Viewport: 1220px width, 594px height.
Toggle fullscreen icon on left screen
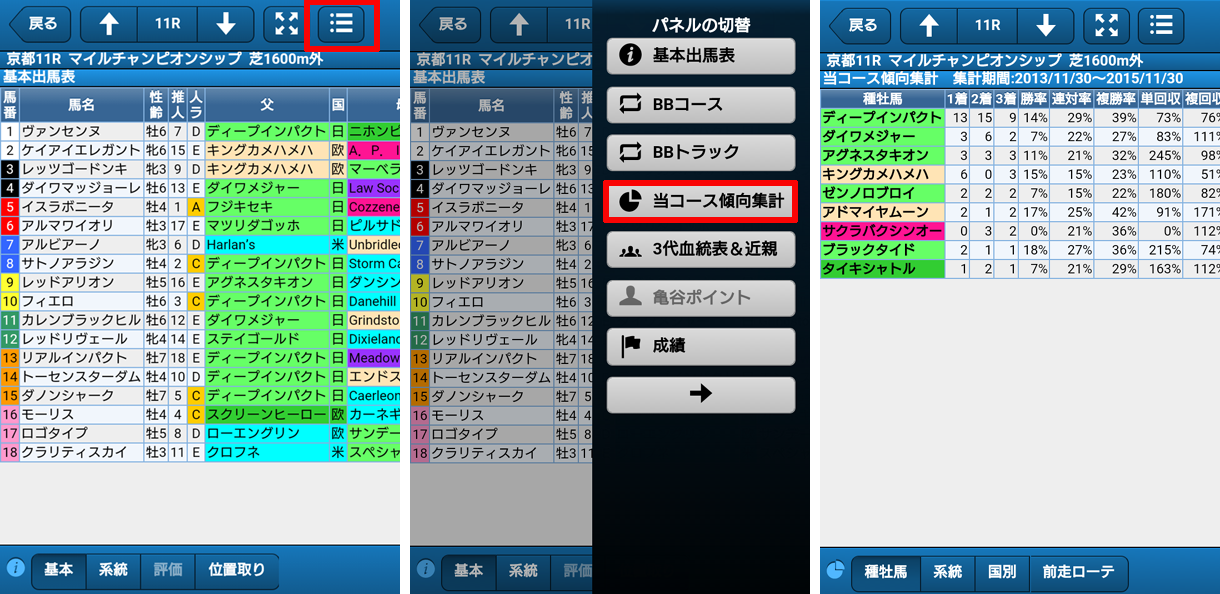tap(286, 24)
